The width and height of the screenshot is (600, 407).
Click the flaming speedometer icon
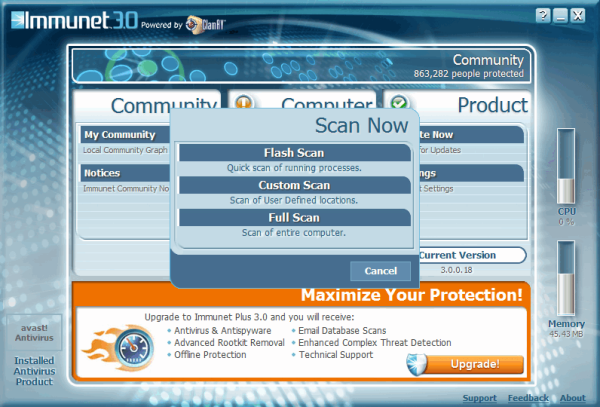(120, 348)
